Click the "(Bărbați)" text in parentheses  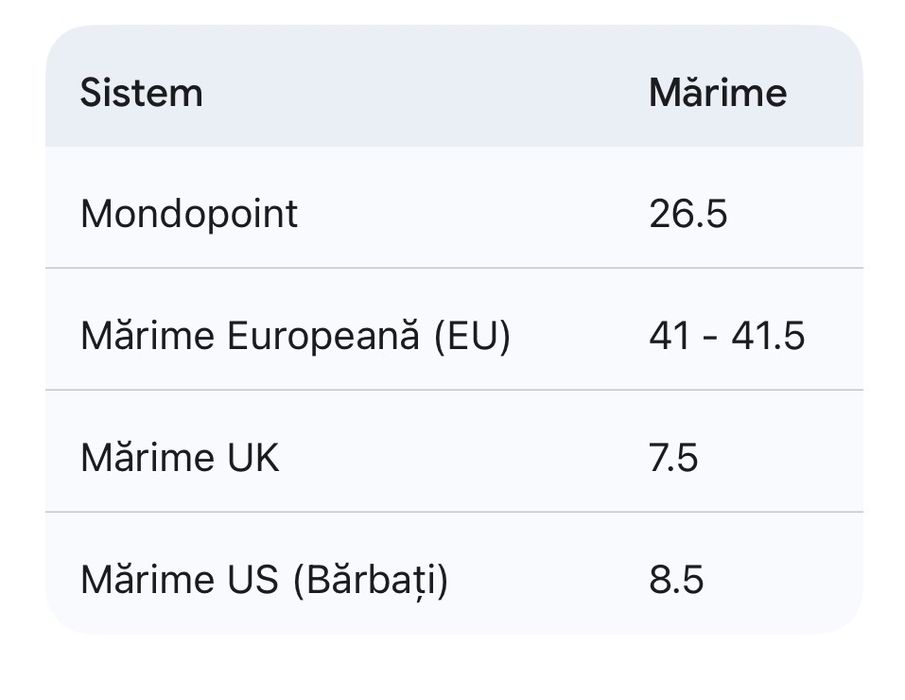[x=371, y=580]
